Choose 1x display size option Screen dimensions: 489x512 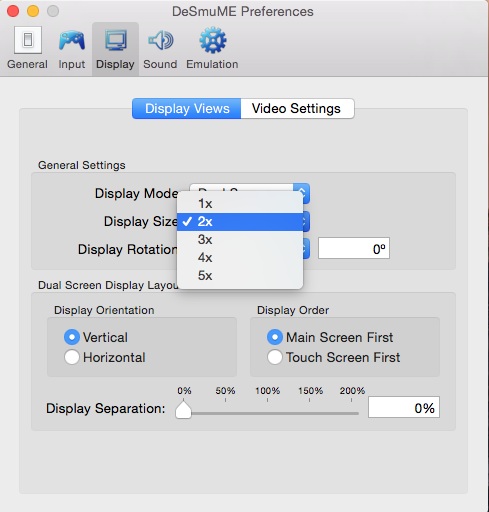[x=240, y=203]
